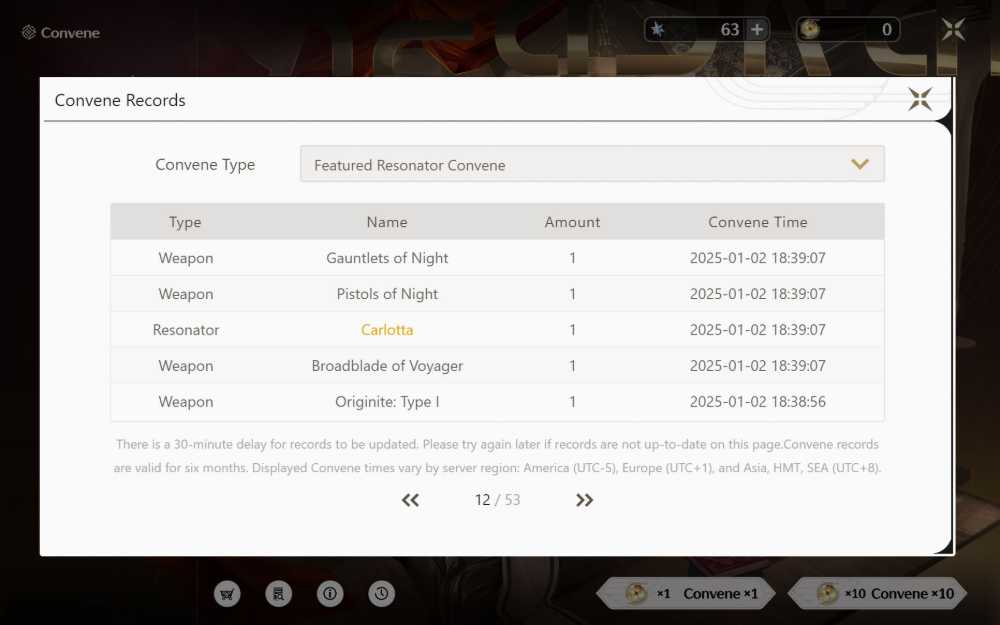Click the amount 1 in the Originite row
Screen dimensions: 1000x625
tap(573, 402)
